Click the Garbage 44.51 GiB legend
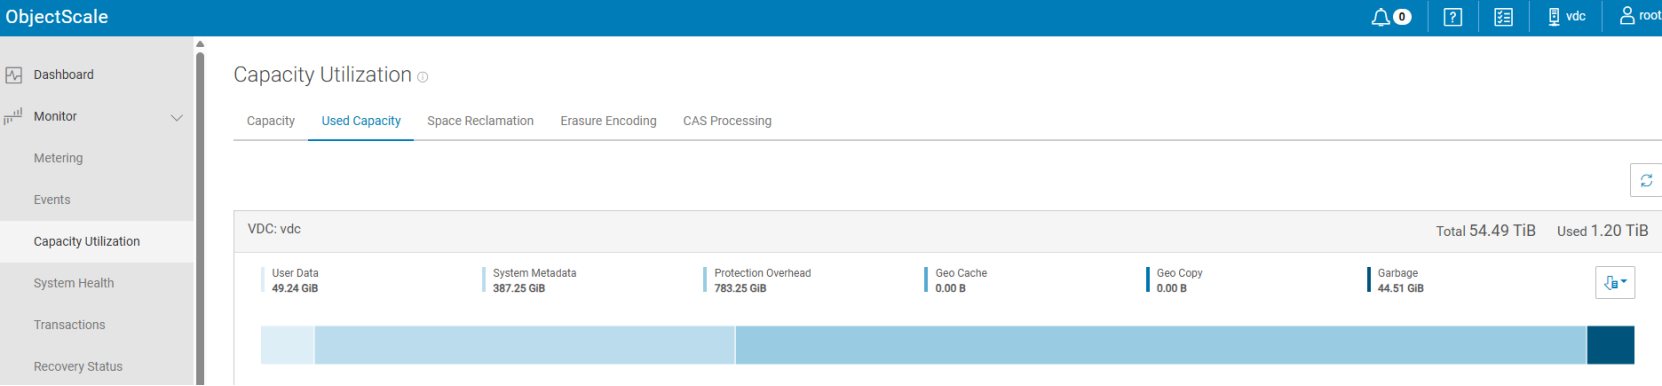This screenshot has width=1662, height=386. (1397, 280)
